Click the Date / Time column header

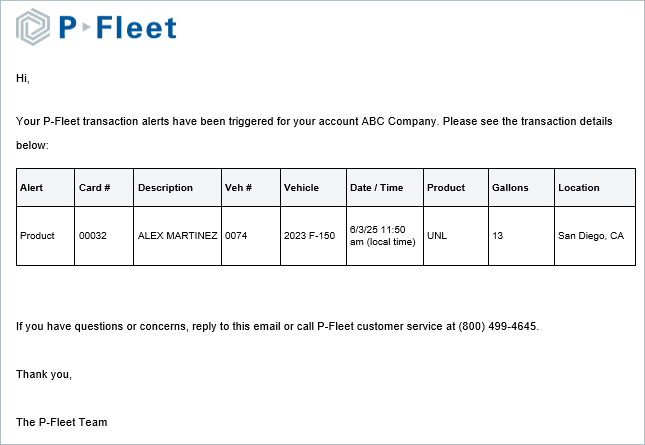point(376,188)
